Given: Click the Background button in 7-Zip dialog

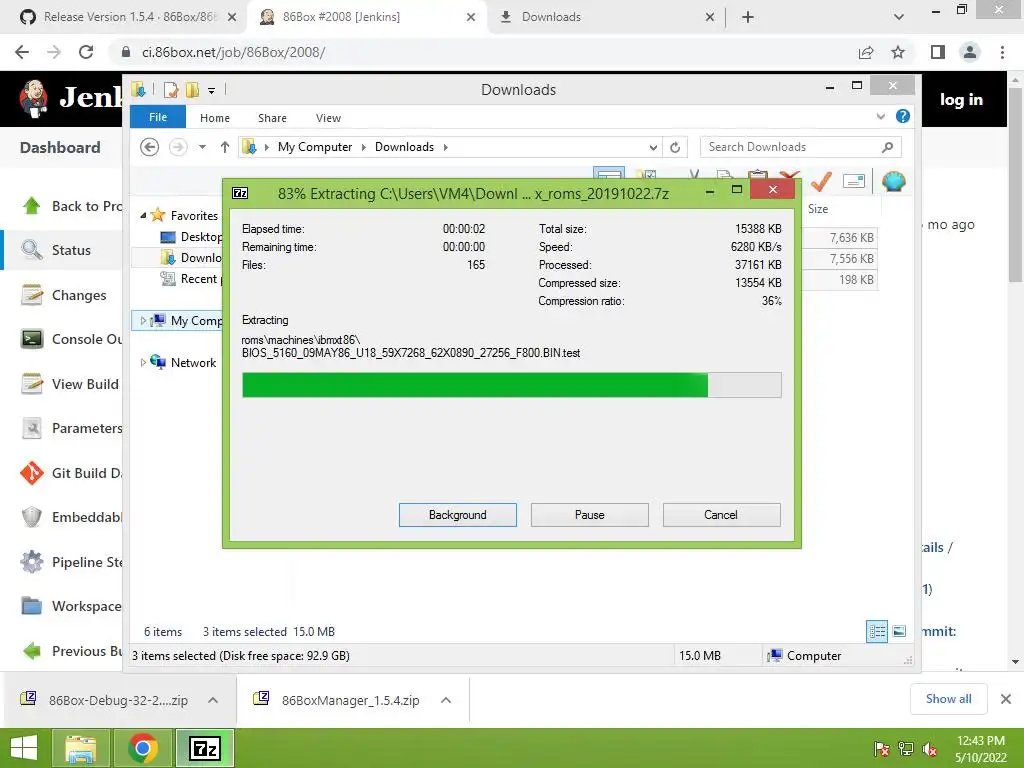Looking at the screenshot, I should click(457, 515).
